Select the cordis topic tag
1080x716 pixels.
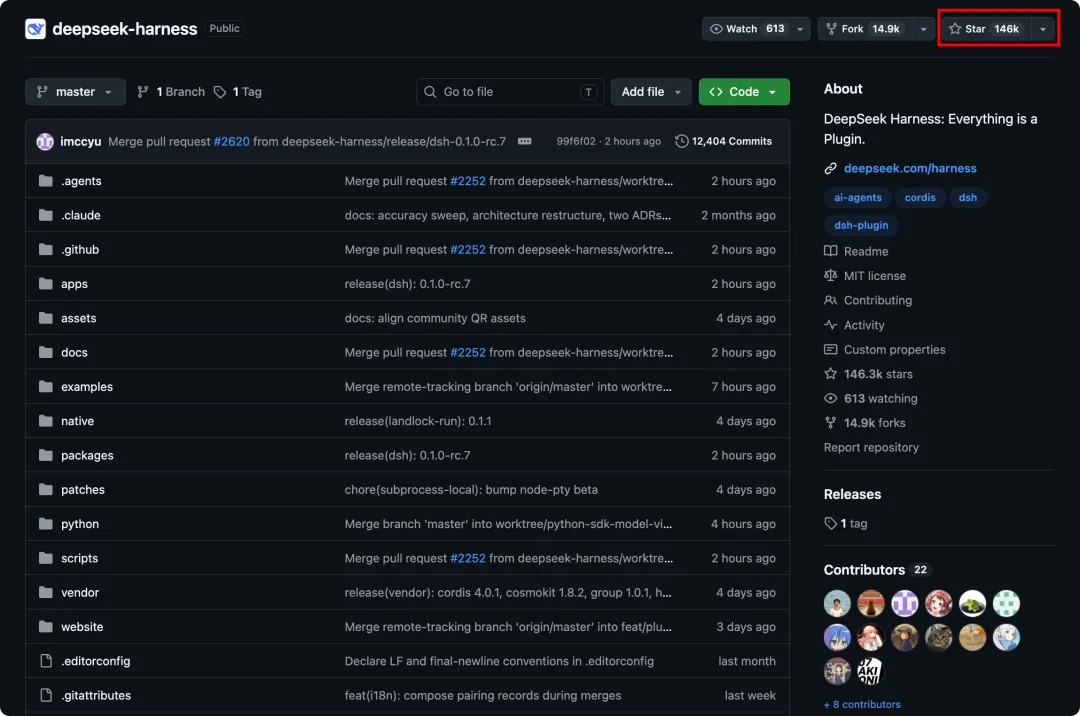pyautogui.click(x=920, y=198)
